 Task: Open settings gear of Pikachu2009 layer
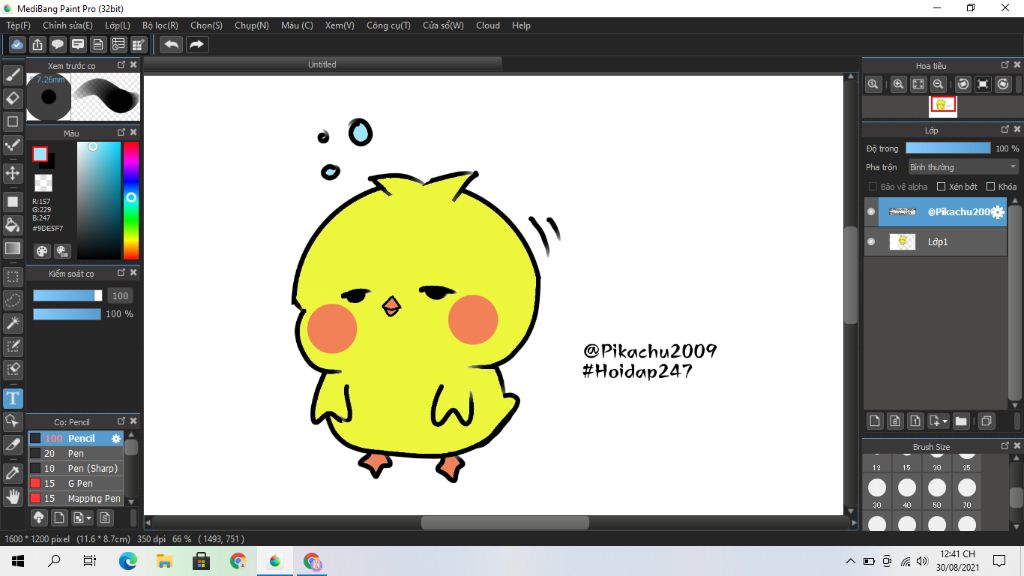(x=997, y=212)
